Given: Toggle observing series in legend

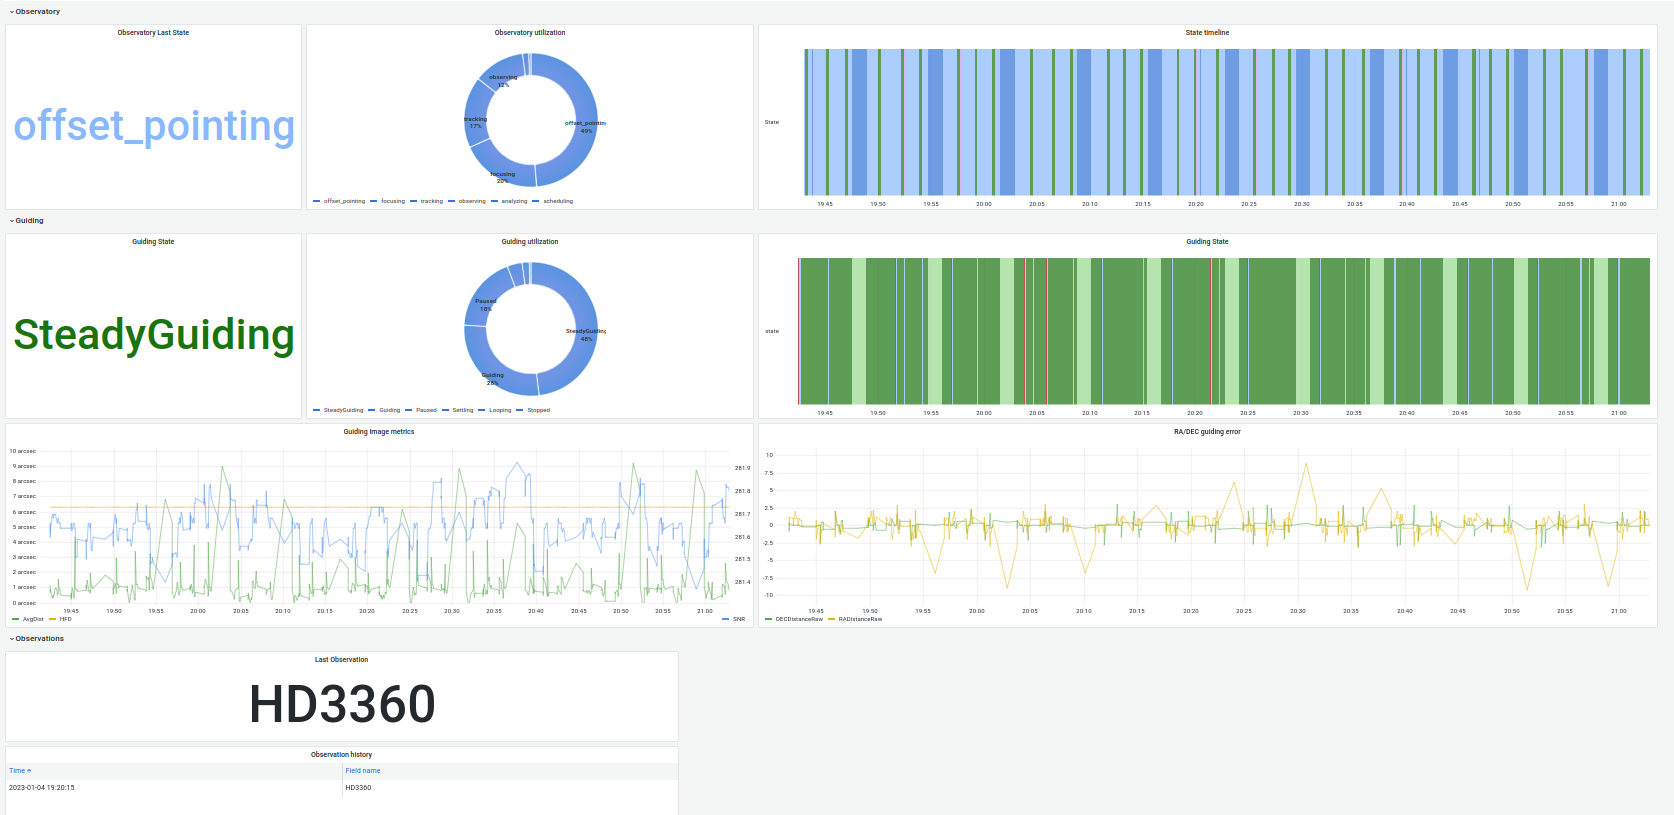Looking at the screenshot, I should [472, 201].
